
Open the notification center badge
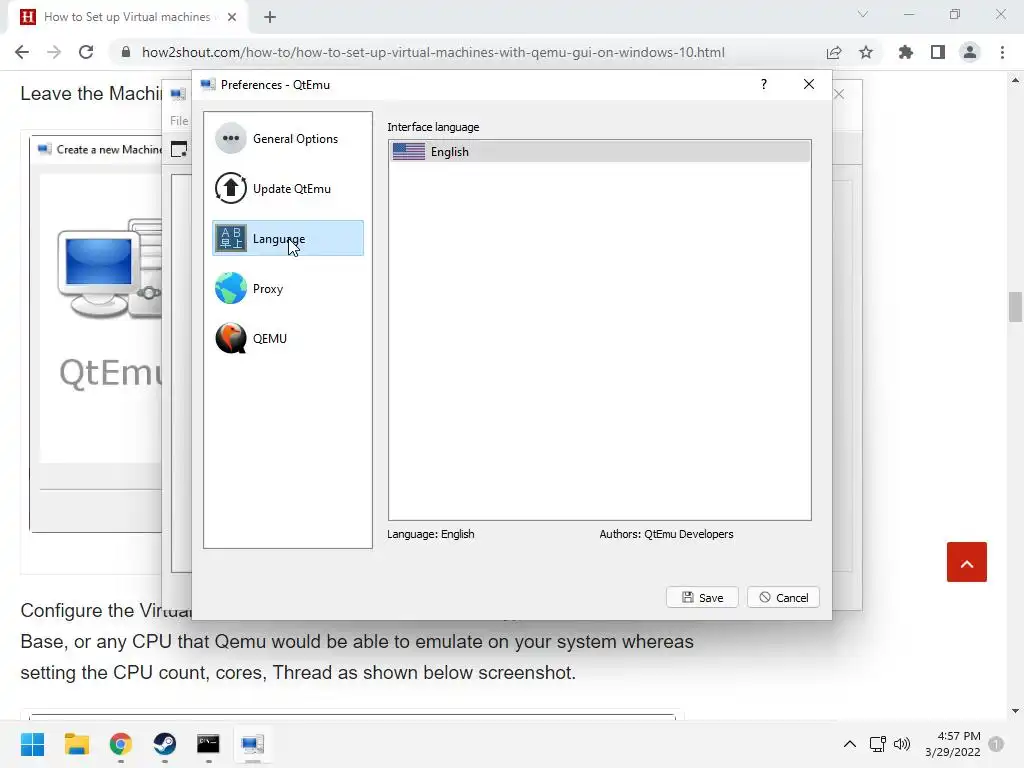996,744
